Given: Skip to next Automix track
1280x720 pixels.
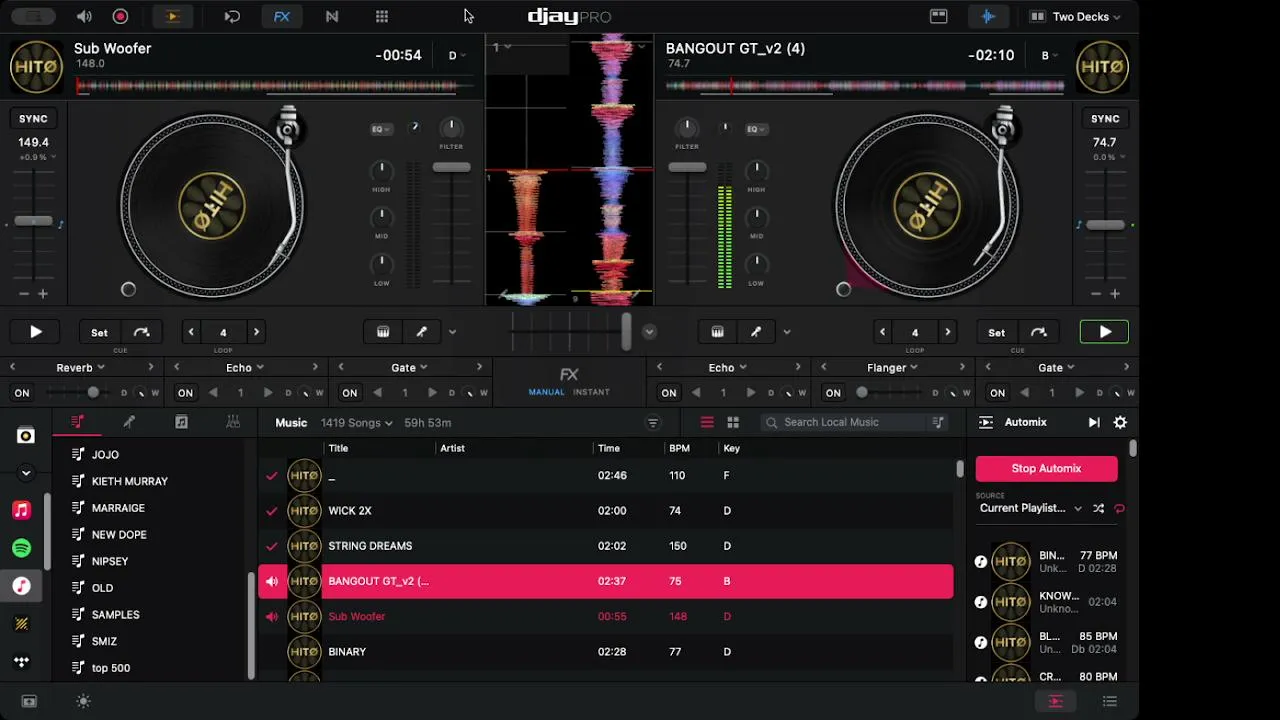Looking at the screenshot, I should coord(1094,423).
